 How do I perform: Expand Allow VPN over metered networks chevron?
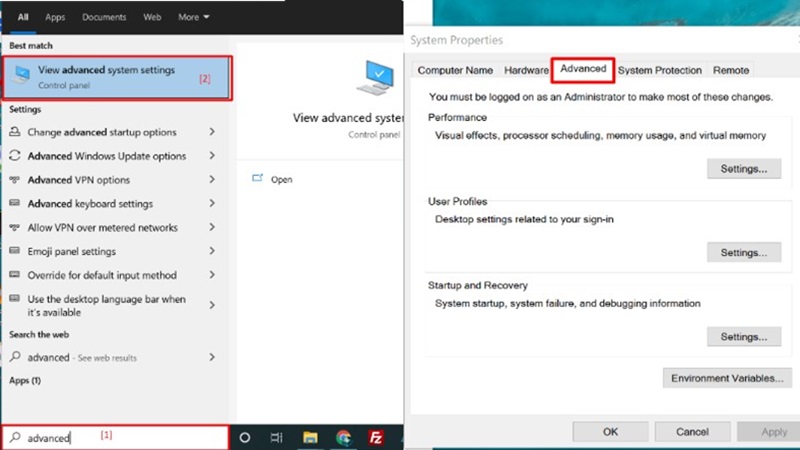(212, 227)
